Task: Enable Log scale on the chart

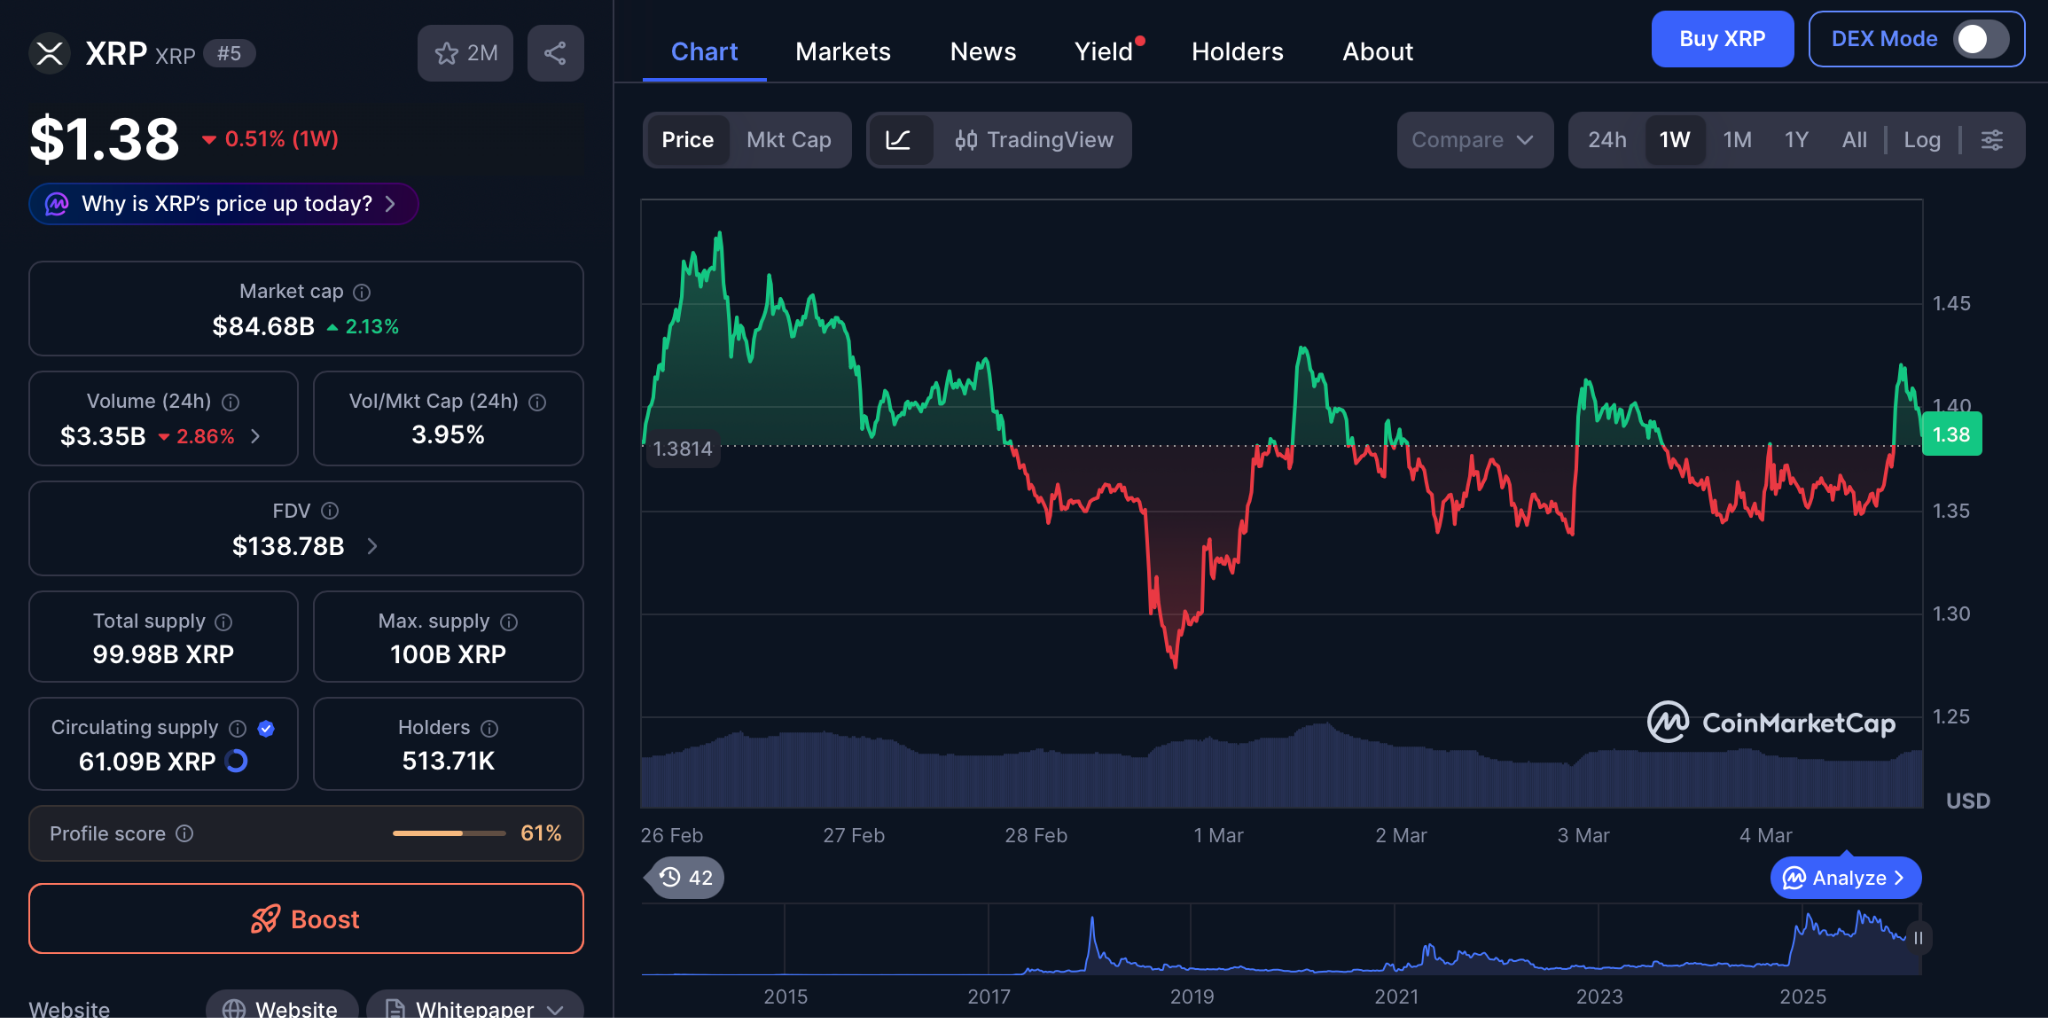Action: tap(1921, 140)
